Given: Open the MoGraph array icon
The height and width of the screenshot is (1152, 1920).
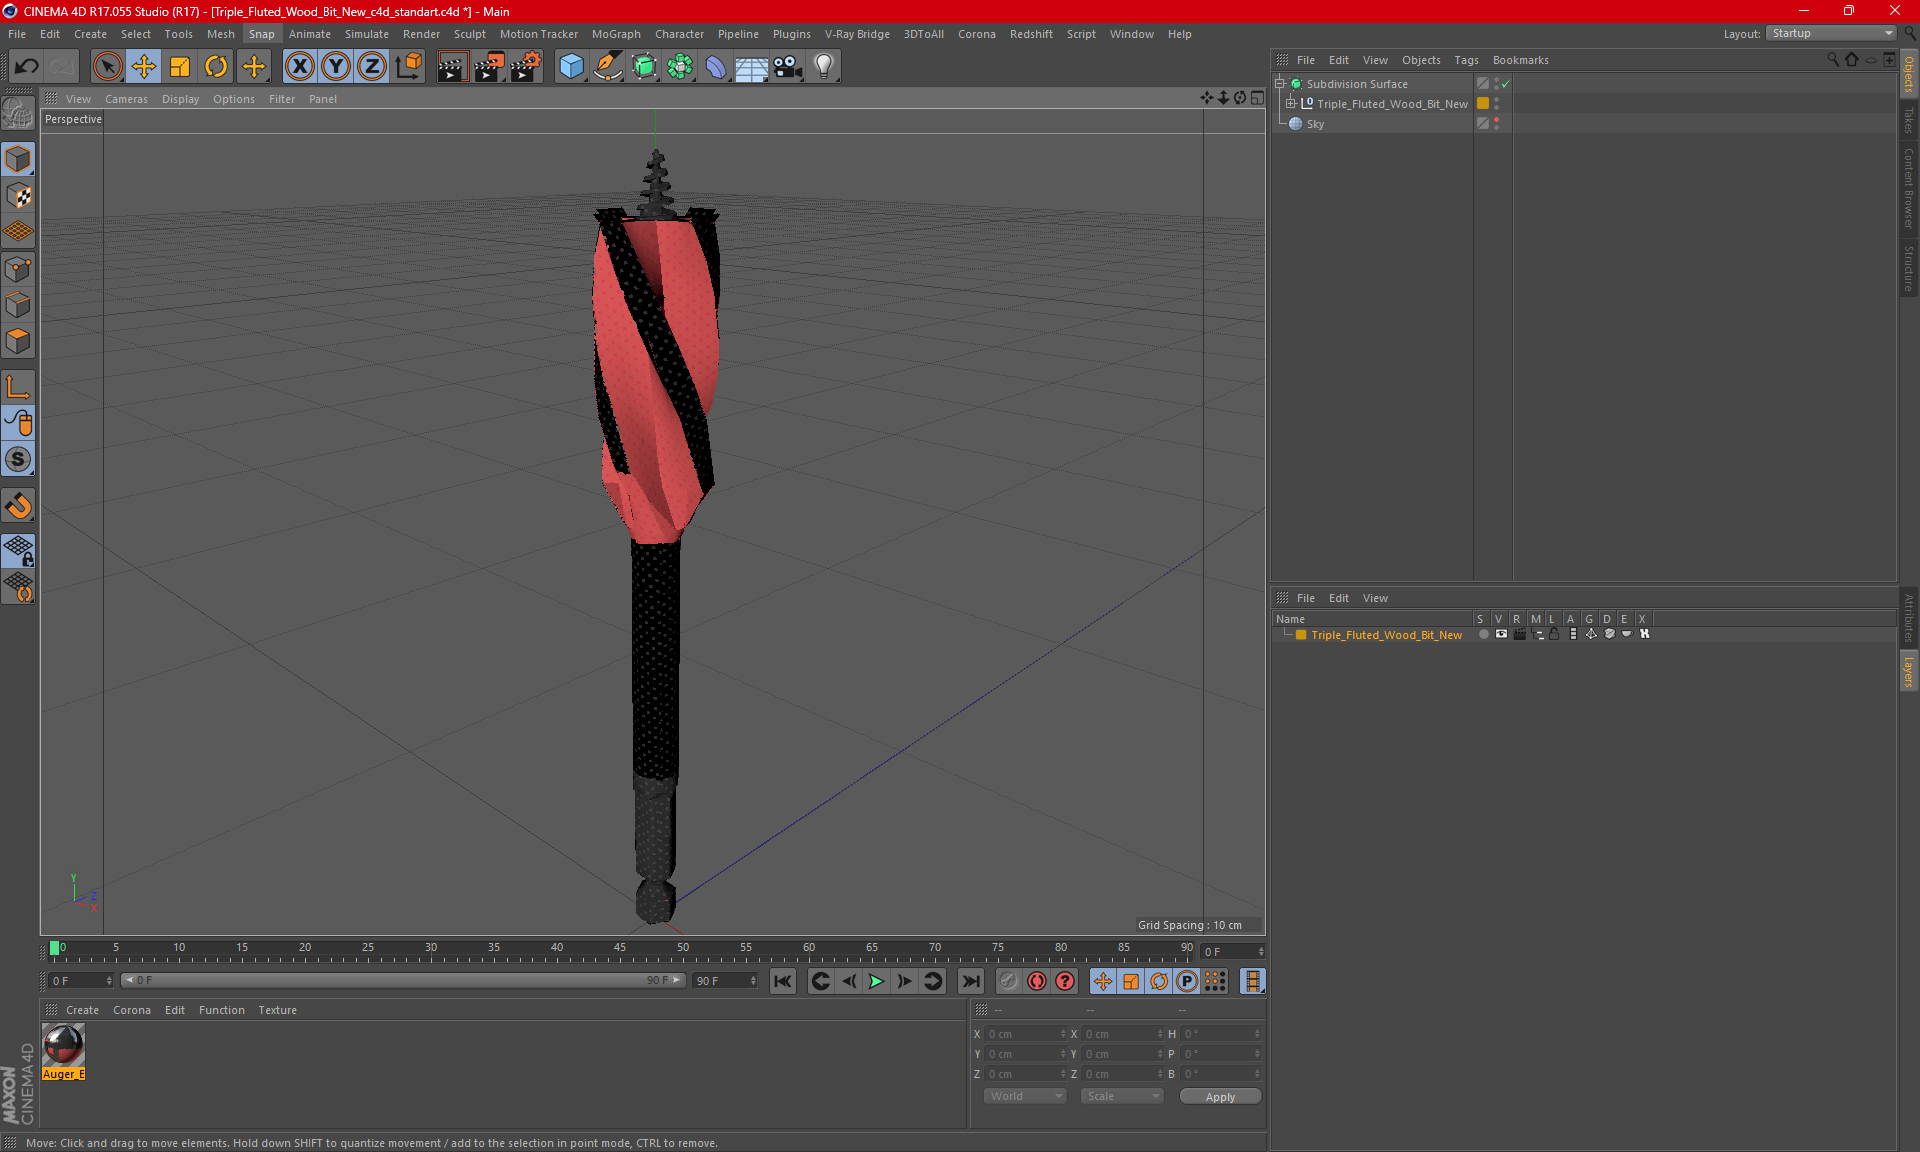Looking at the screenshot, I should pos(680,67).
